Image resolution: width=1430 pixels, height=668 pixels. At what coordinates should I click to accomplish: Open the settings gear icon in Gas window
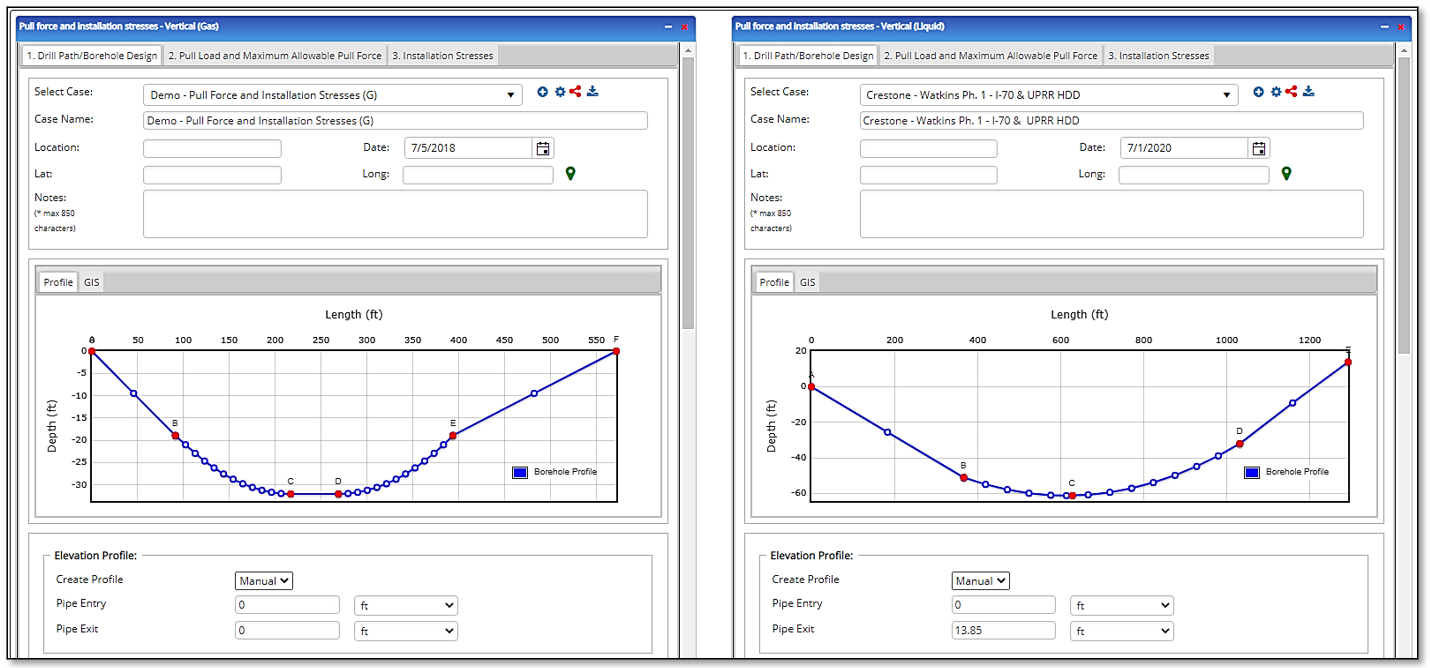(x=560, y=92)
